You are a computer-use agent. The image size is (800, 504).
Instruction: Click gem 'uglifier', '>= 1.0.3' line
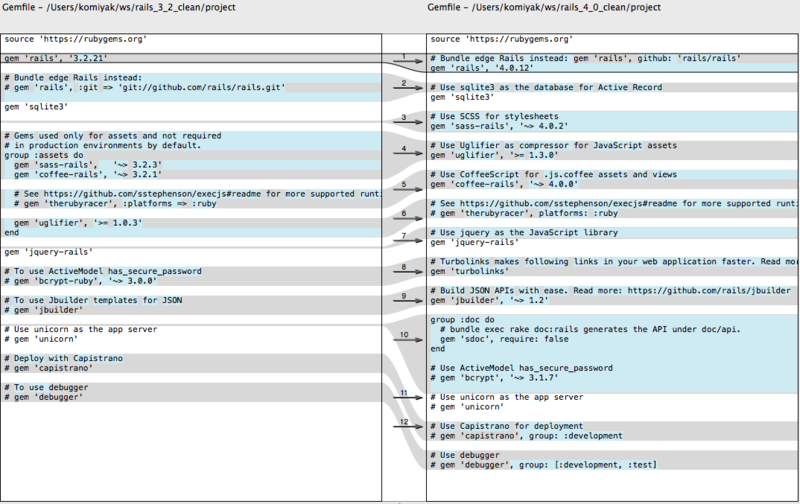coord(78,223)
